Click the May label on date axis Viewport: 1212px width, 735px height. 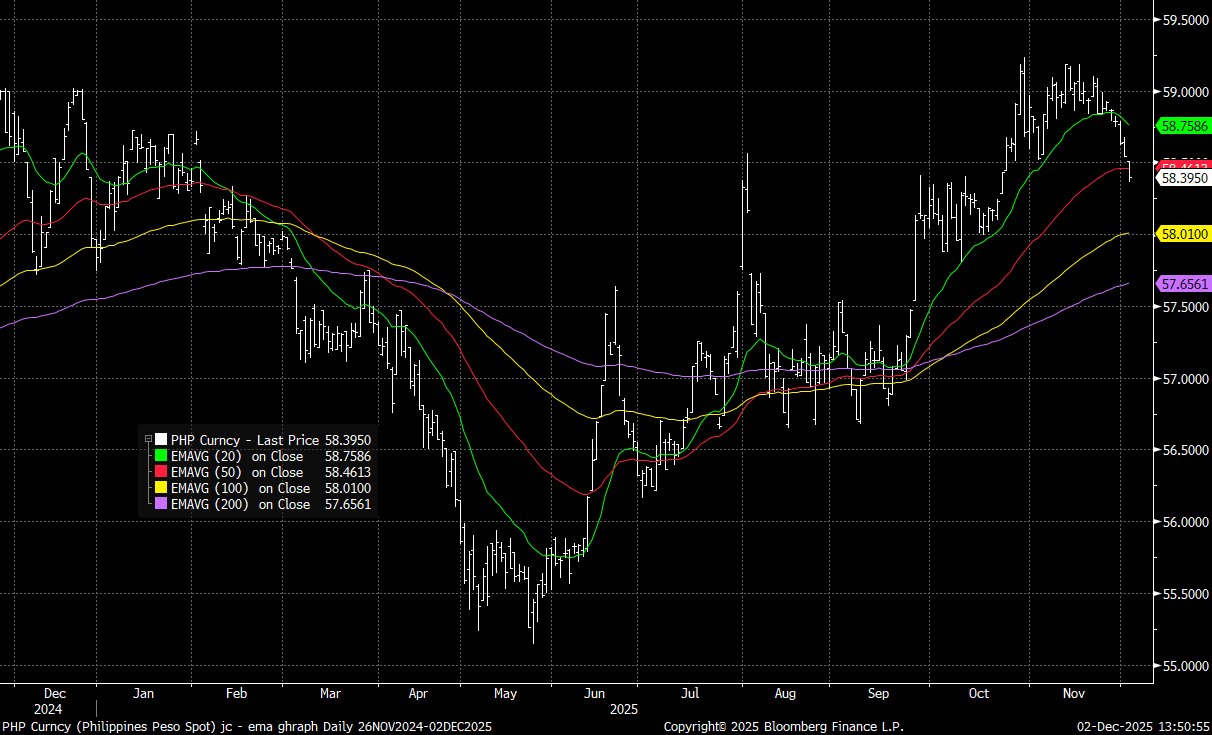pyautogui.click(x=505, y=693)
